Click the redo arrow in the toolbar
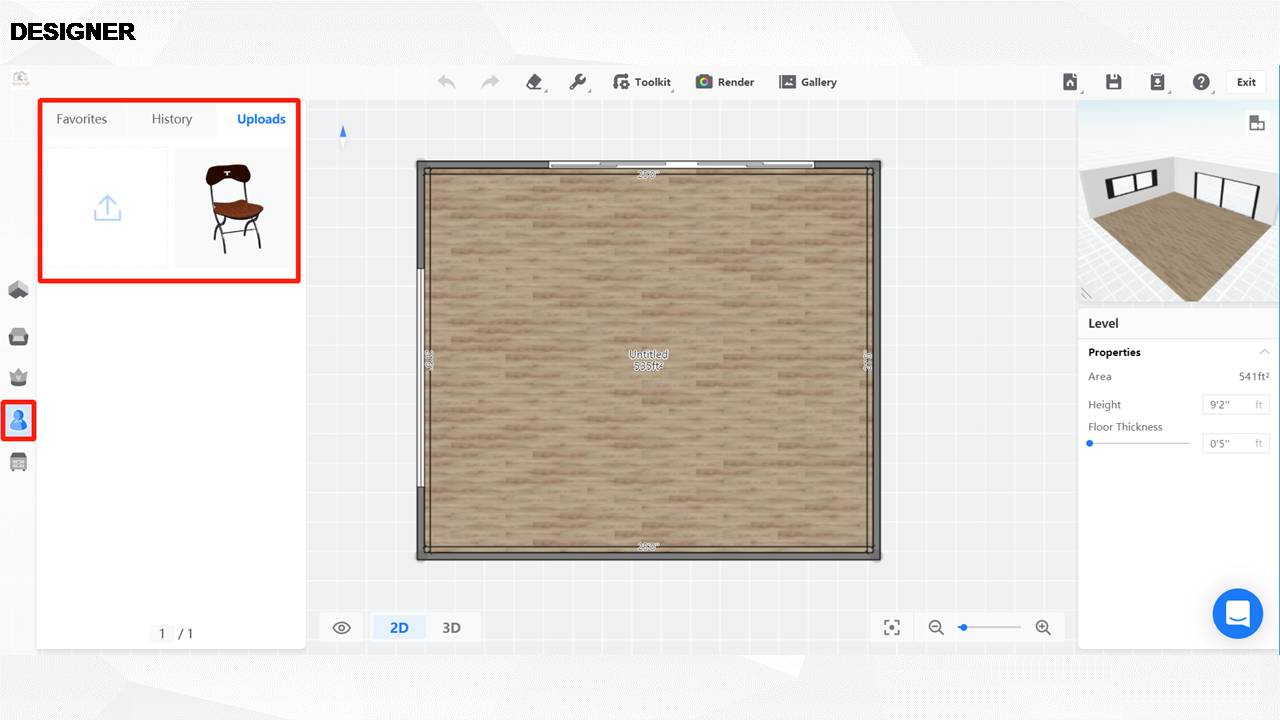This screenshot has width=1280, height=720. (x=490, y=82)
